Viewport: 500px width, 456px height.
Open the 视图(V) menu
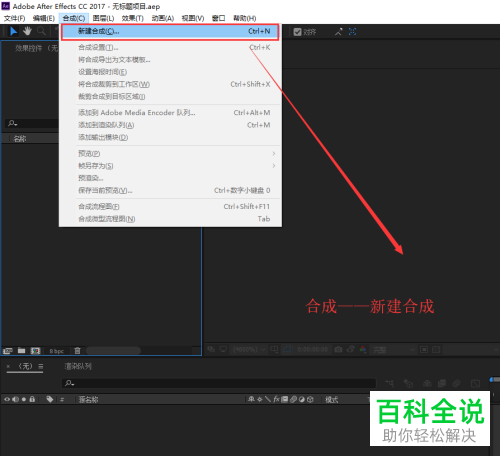pyautogui.click(x=193, y=18)
